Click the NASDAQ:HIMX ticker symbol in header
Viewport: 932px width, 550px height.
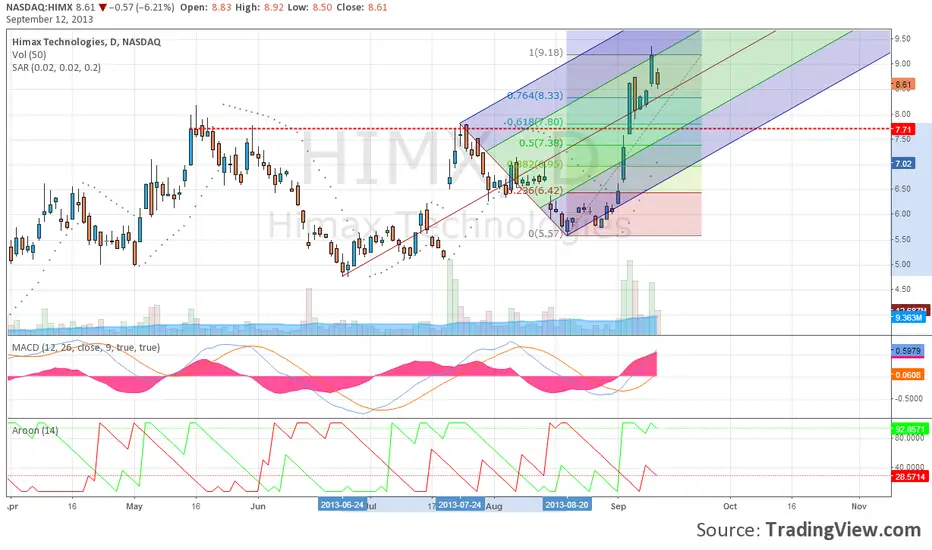click(39, 8)
